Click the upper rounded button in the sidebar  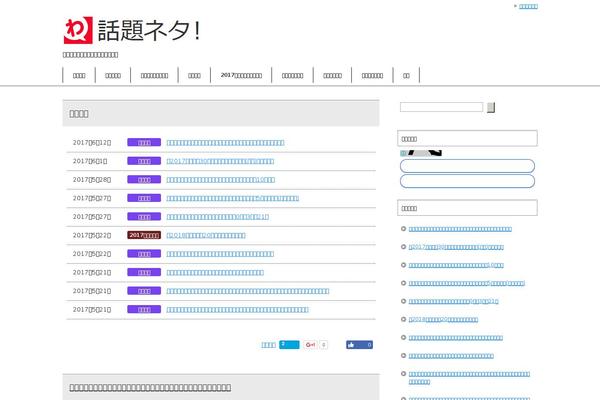tap(467, 166)
